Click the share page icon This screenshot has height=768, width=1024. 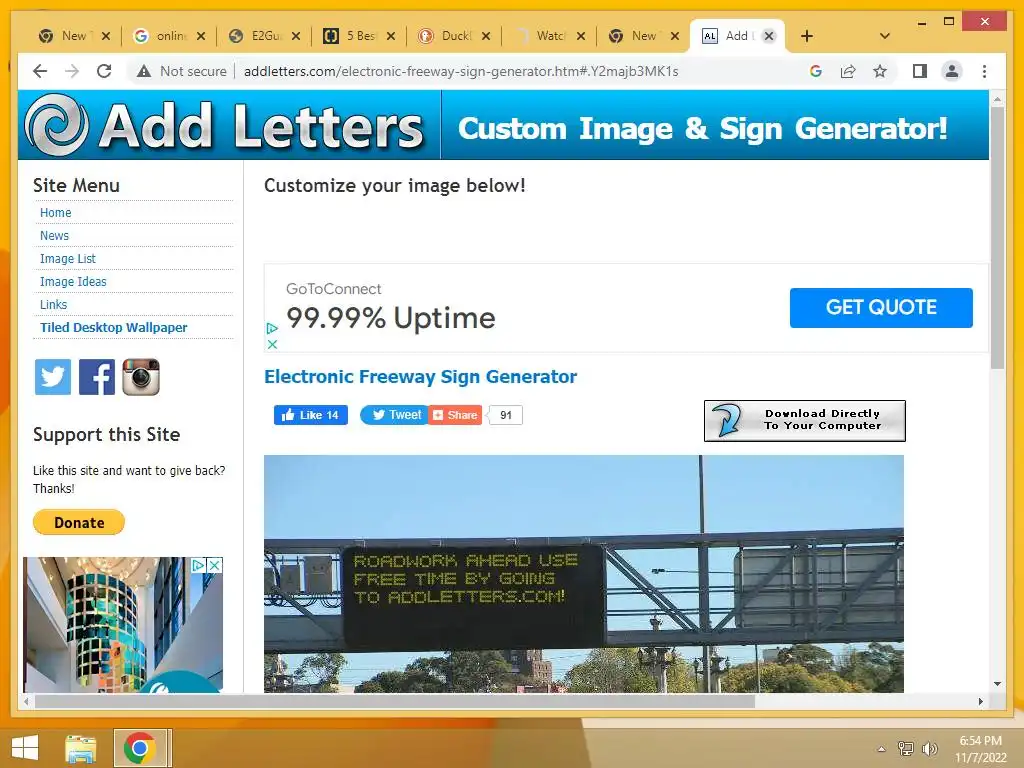pos(848,71)
